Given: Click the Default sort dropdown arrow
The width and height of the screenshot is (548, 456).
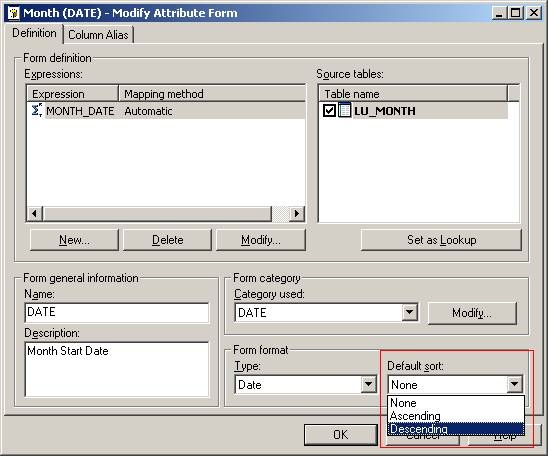Looking at the screenshot, I should 514,384.
